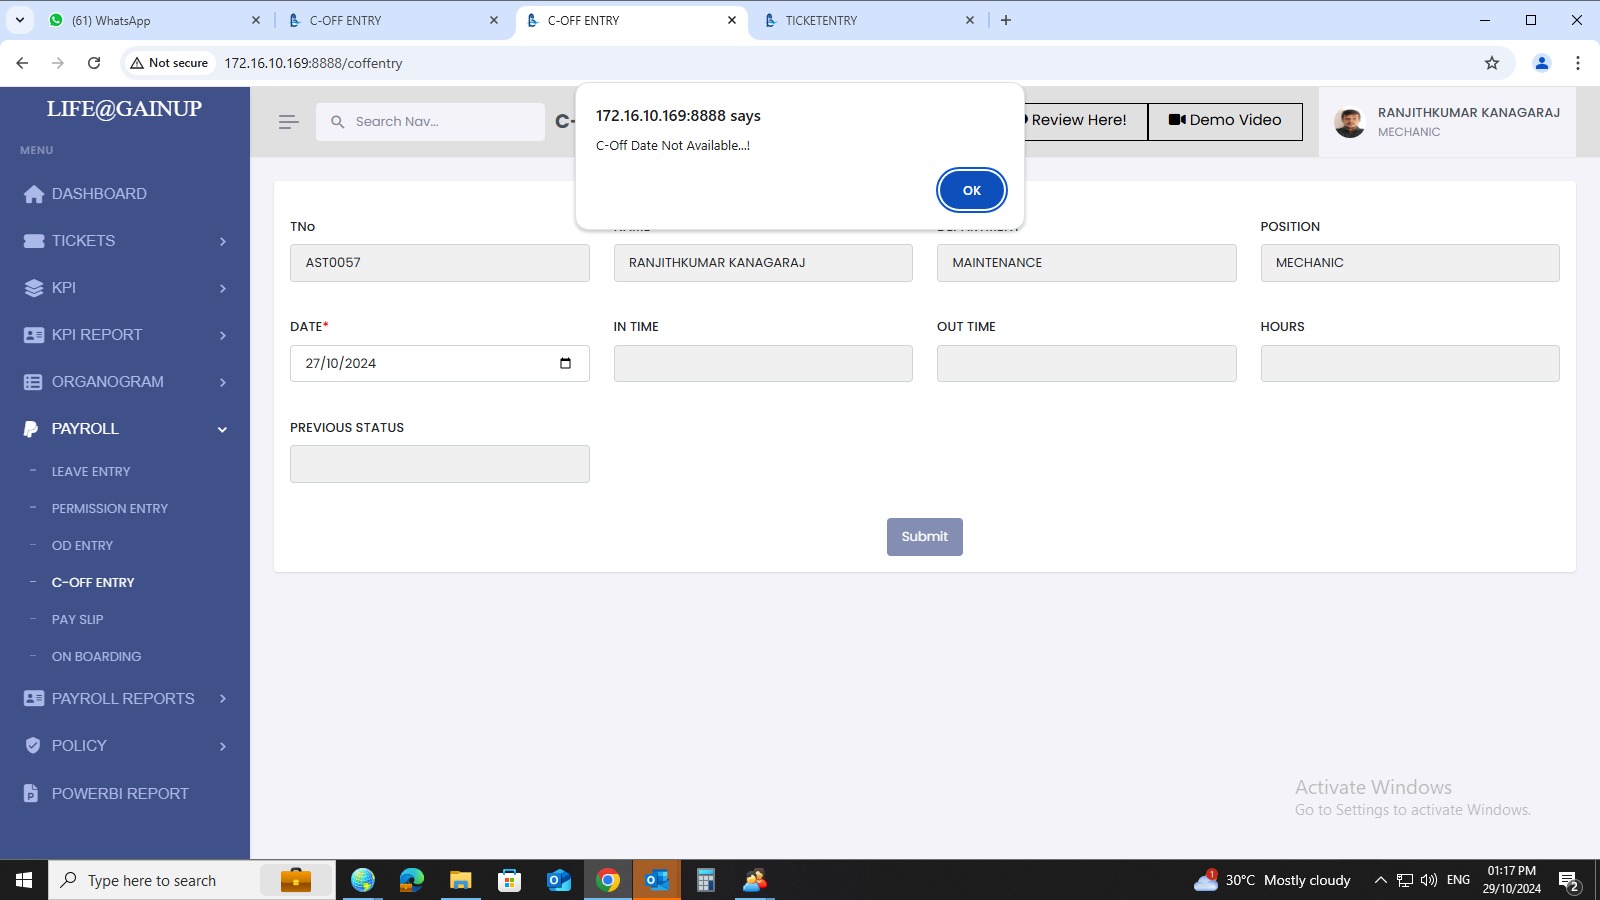Click the Dashboard home icon

pyautogui.click(x=34, y=194)
